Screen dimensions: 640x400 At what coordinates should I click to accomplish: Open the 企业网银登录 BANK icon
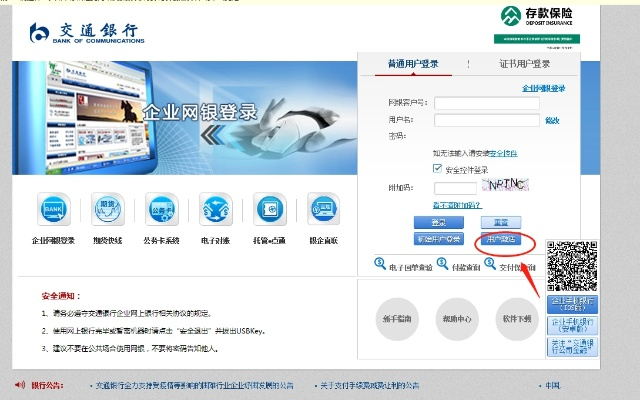[x=53, y=209]
